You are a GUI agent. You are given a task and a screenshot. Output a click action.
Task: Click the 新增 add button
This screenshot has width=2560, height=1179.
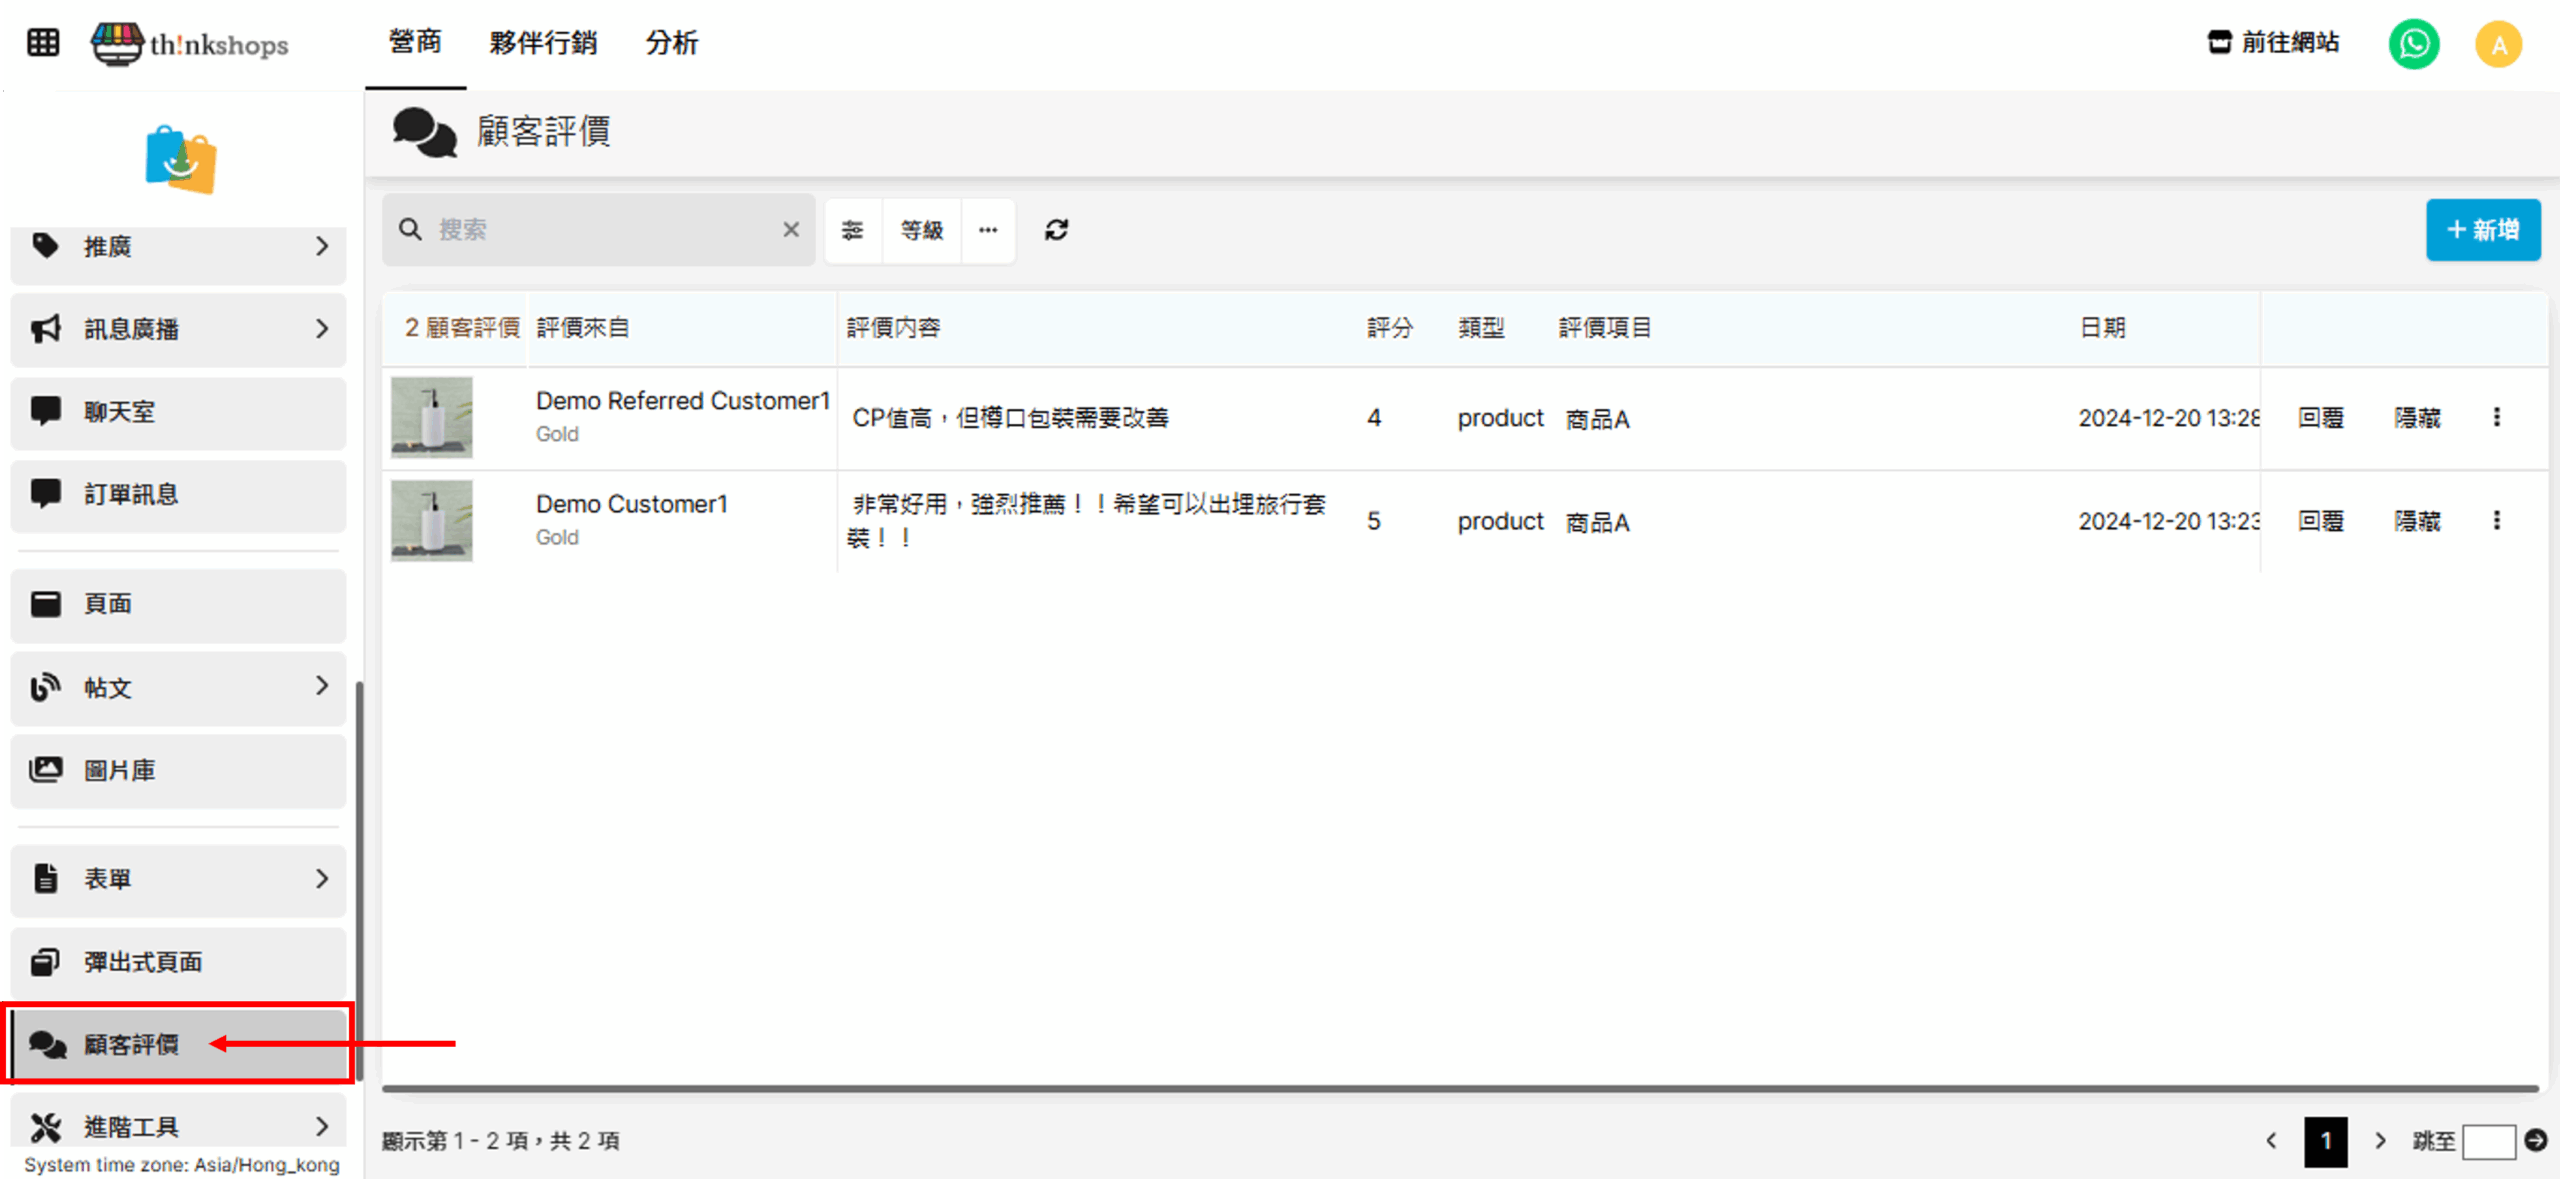pyautogui.click(x=2482, y=230)
